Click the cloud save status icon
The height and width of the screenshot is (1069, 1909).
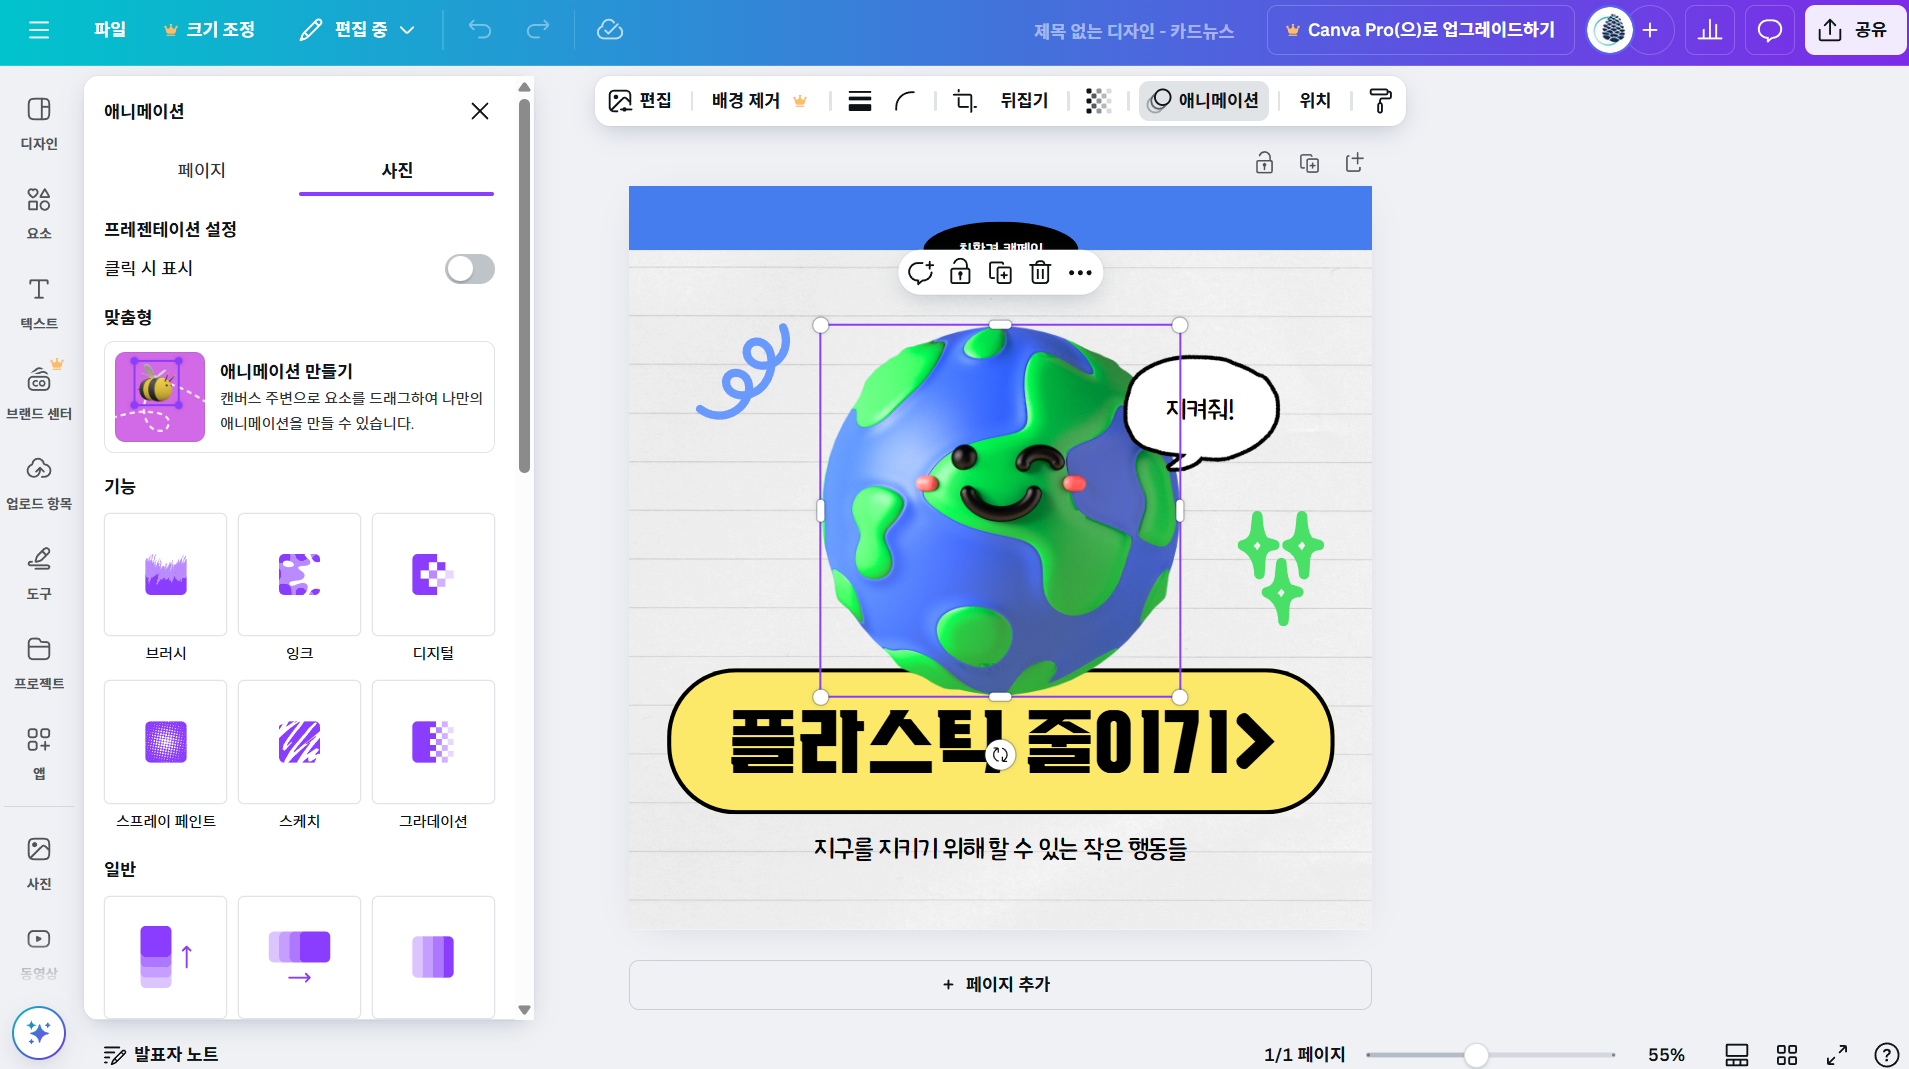point(610,30)
